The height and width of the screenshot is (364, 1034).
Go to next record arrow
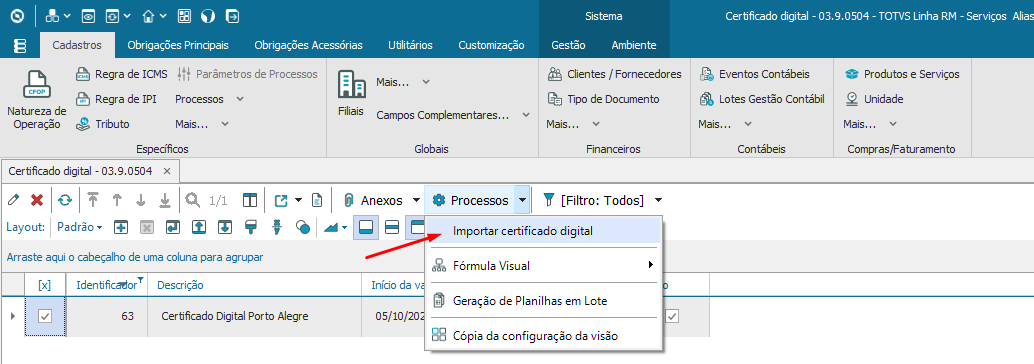pos(140,200)
